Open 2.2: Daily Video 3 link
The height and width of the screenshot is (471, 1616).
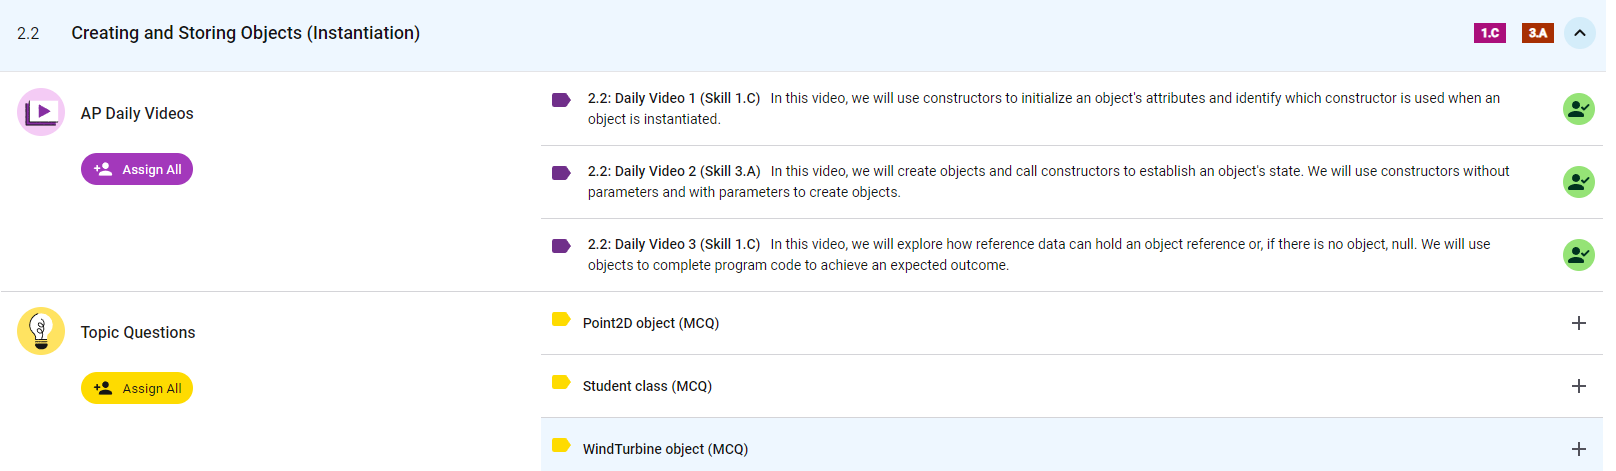pos(673,244)
